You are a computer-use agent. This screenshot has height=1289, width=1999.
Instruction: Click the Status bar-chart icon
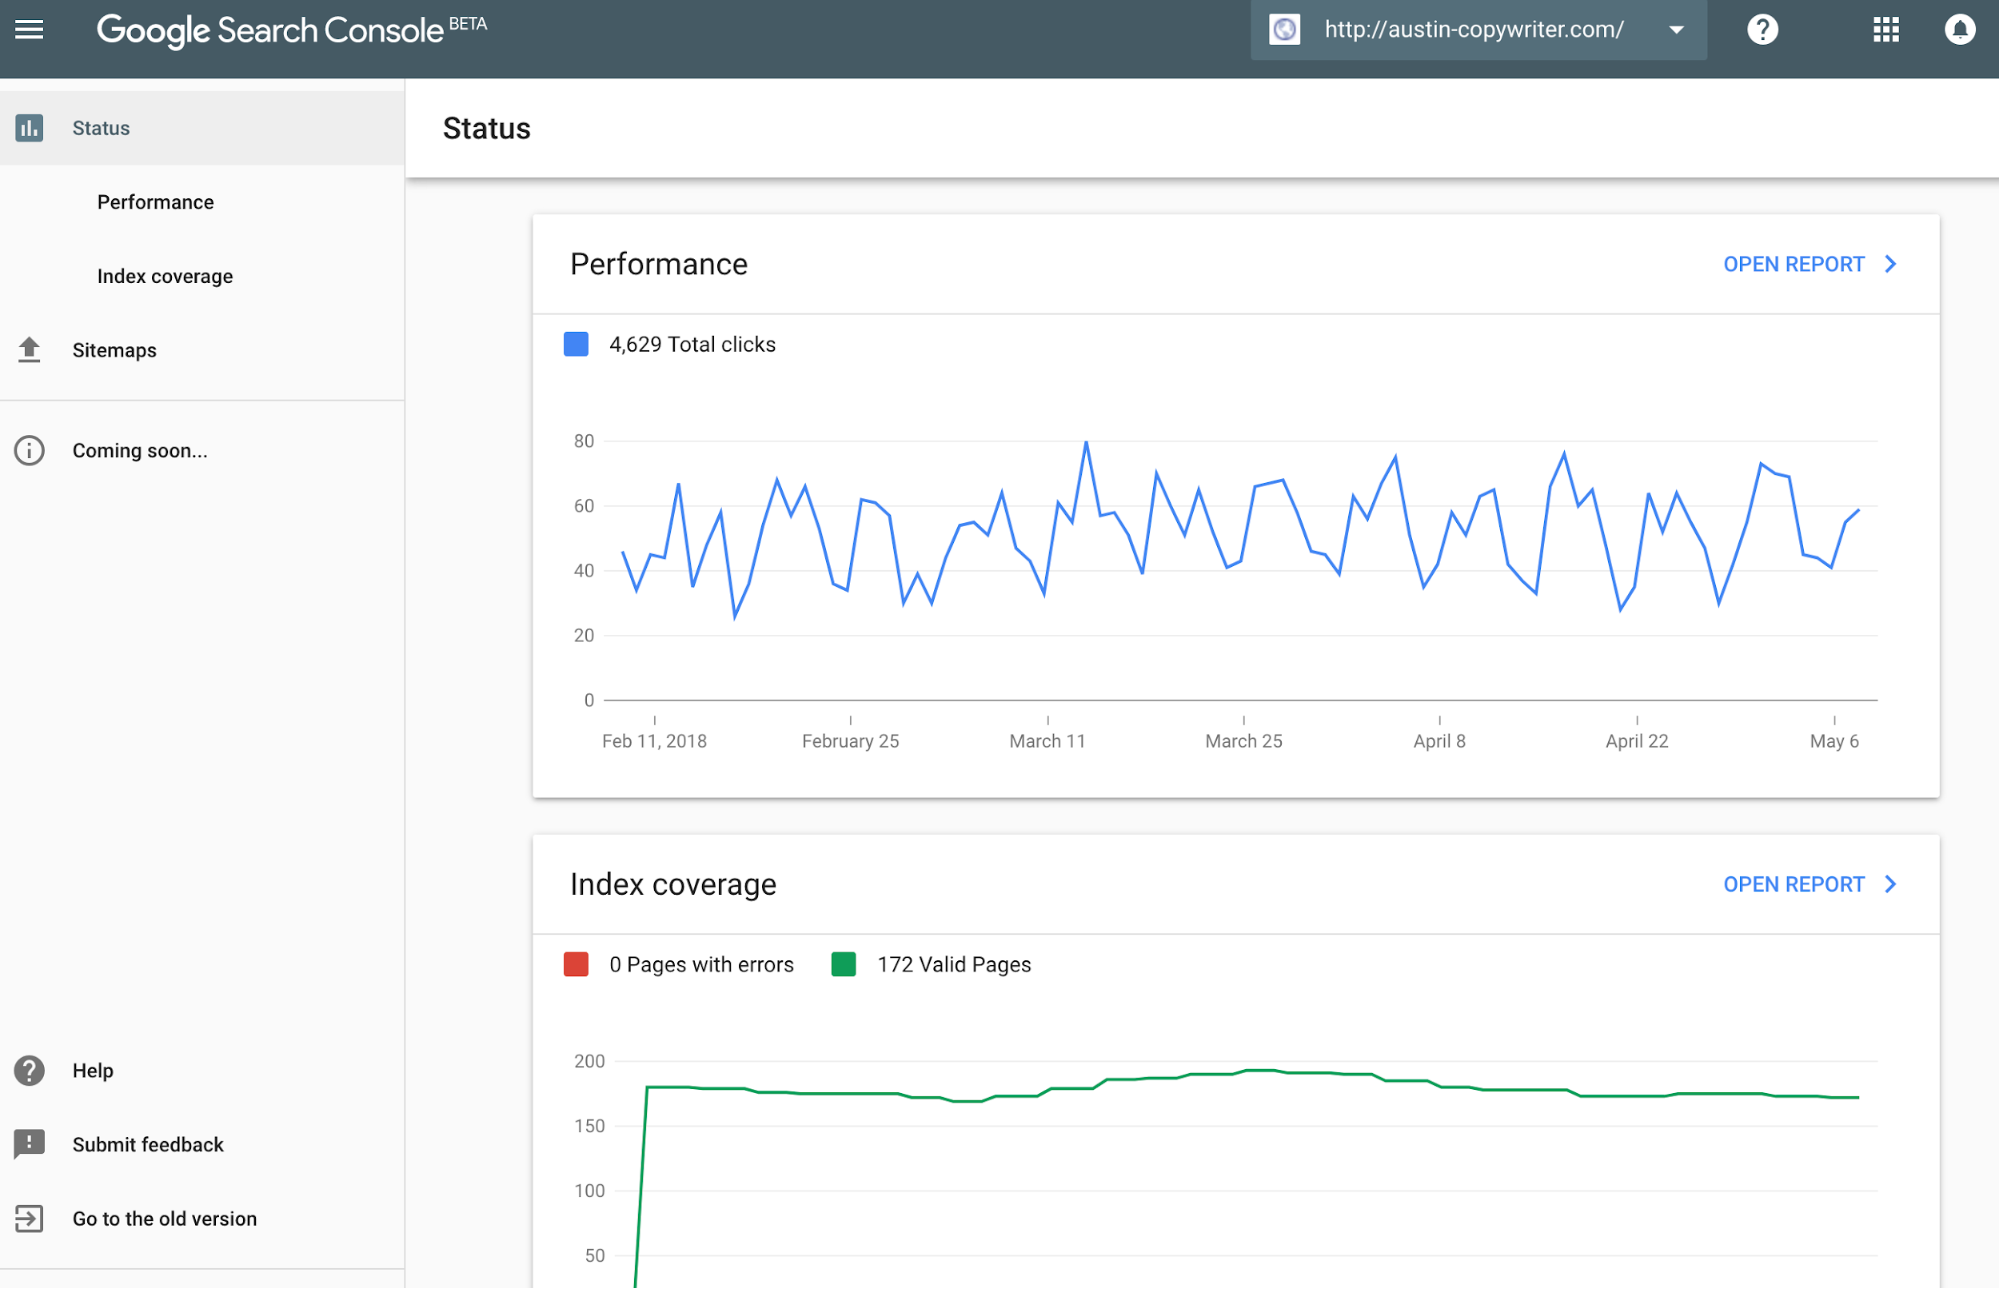coord(29,127)
